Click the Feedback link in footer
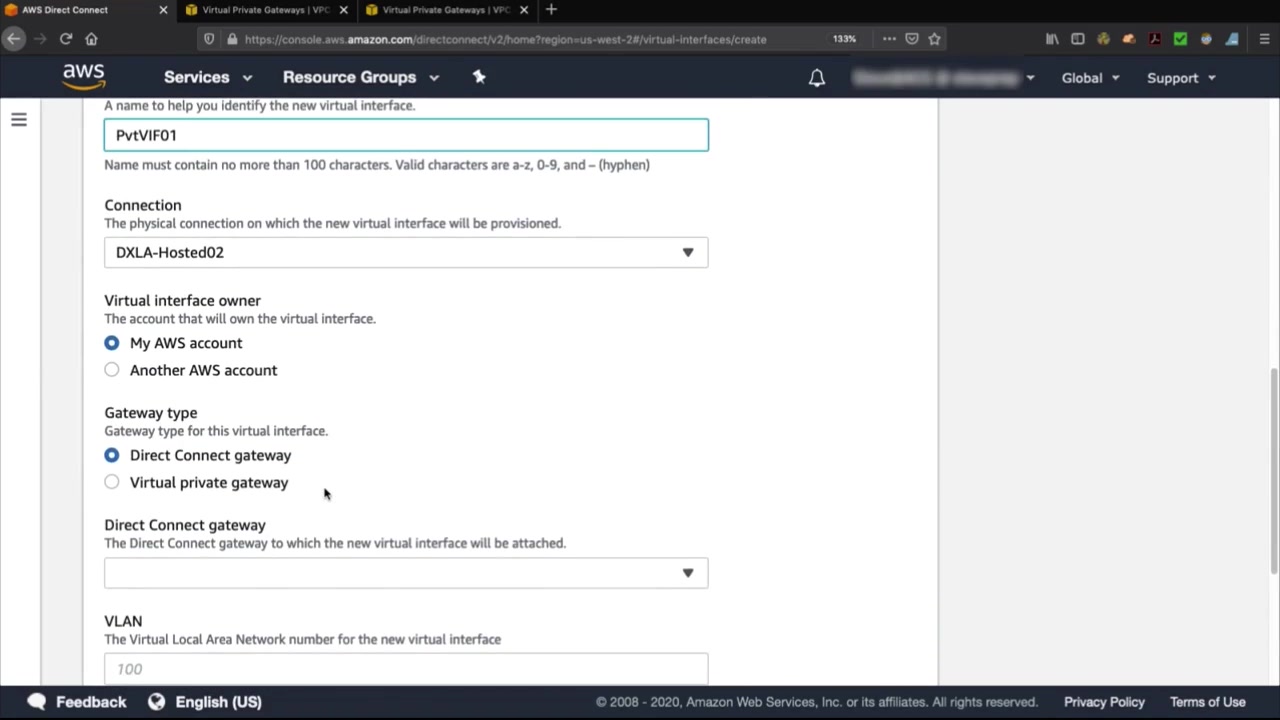Image resolution: width=1280 pixels, height=720 pixels. (91, 702)
